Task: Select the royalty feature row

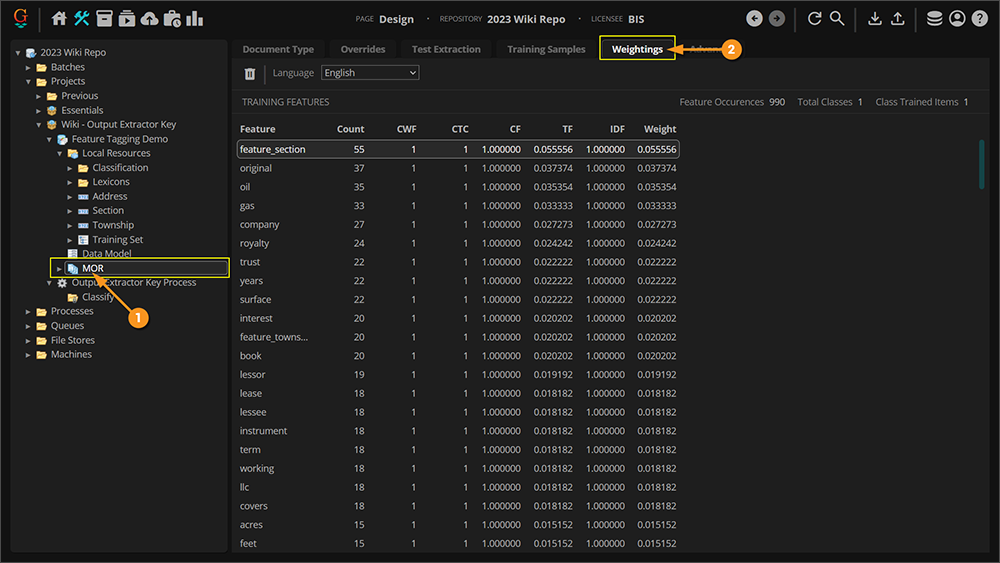Action: click(255, 243)
